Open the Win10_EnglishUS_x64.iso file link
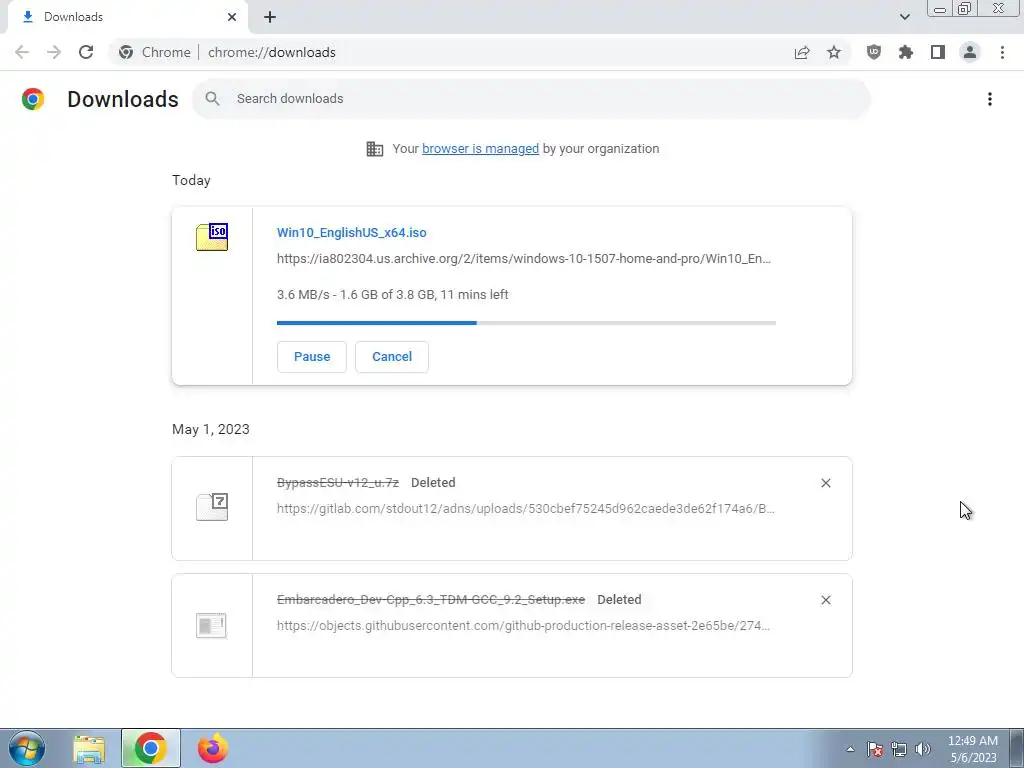The height and width of the screenshot is (768, 1024). pyautogui.click(x=351, y=232)
